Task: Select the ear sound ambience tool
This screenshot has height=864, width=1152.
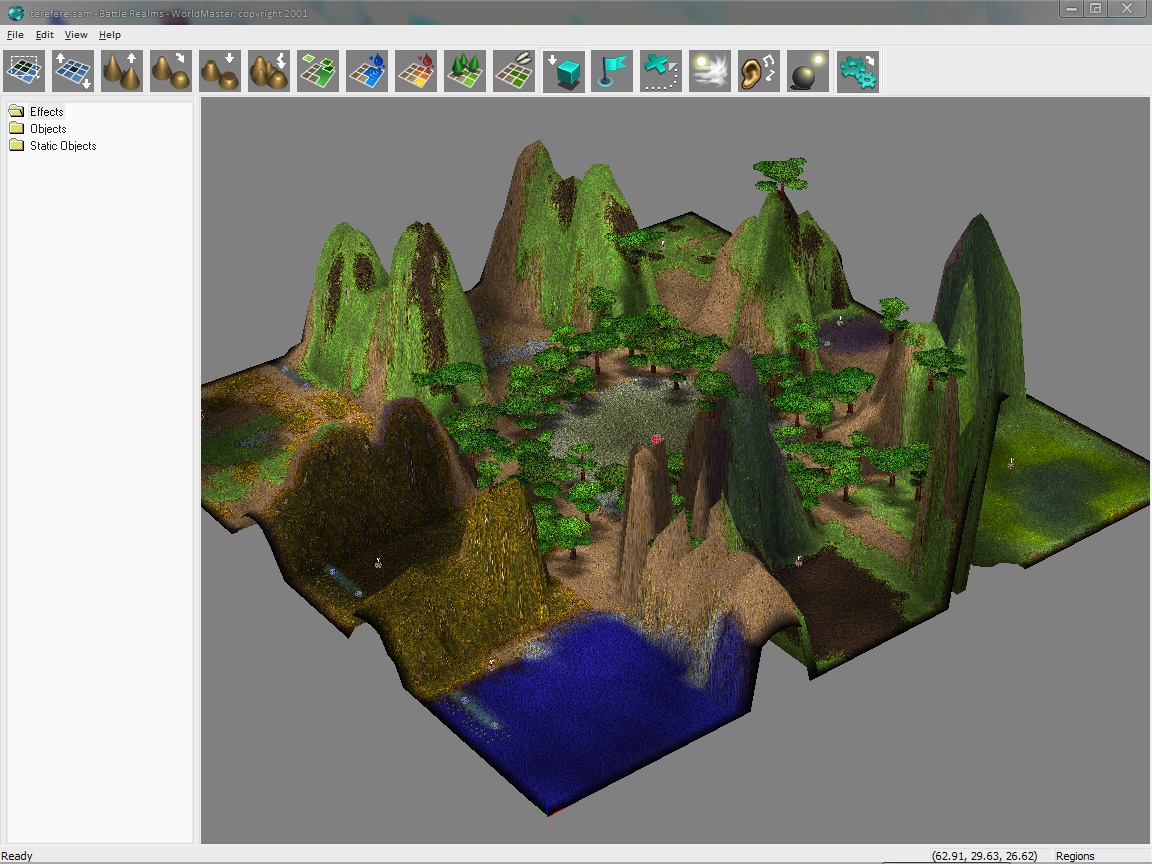Action: pos(759,71)
